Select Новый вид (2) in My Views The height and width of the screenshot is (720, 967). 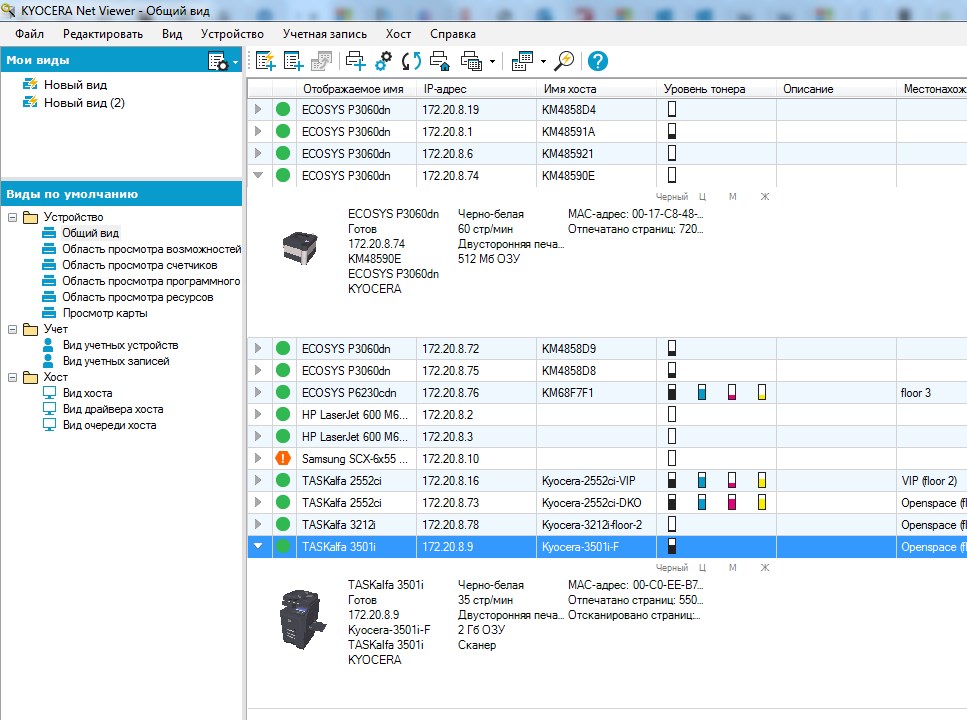pos(84,102)
